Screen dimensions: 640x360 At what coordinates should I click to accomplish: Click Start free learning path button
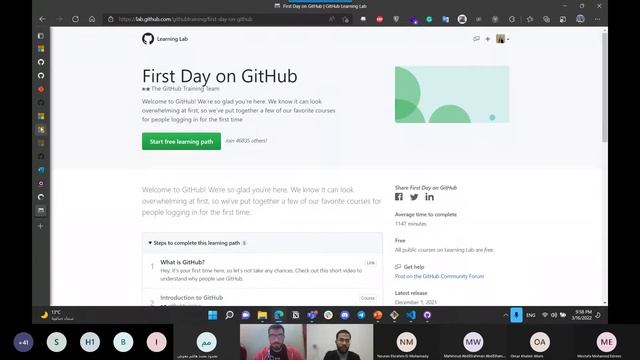[181, 141]
